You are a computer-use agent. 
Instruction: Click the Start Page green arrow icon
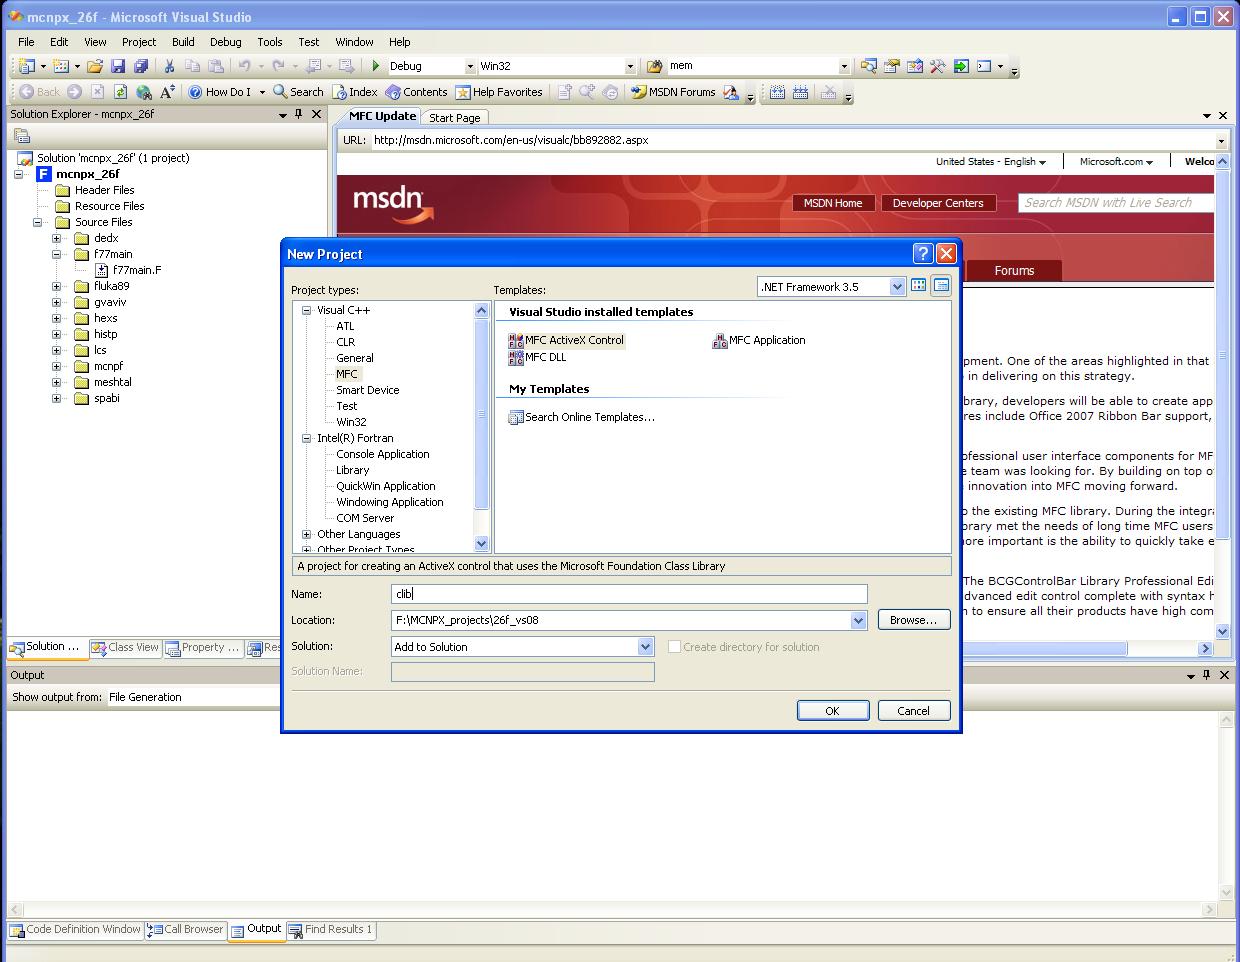(961, 66)
